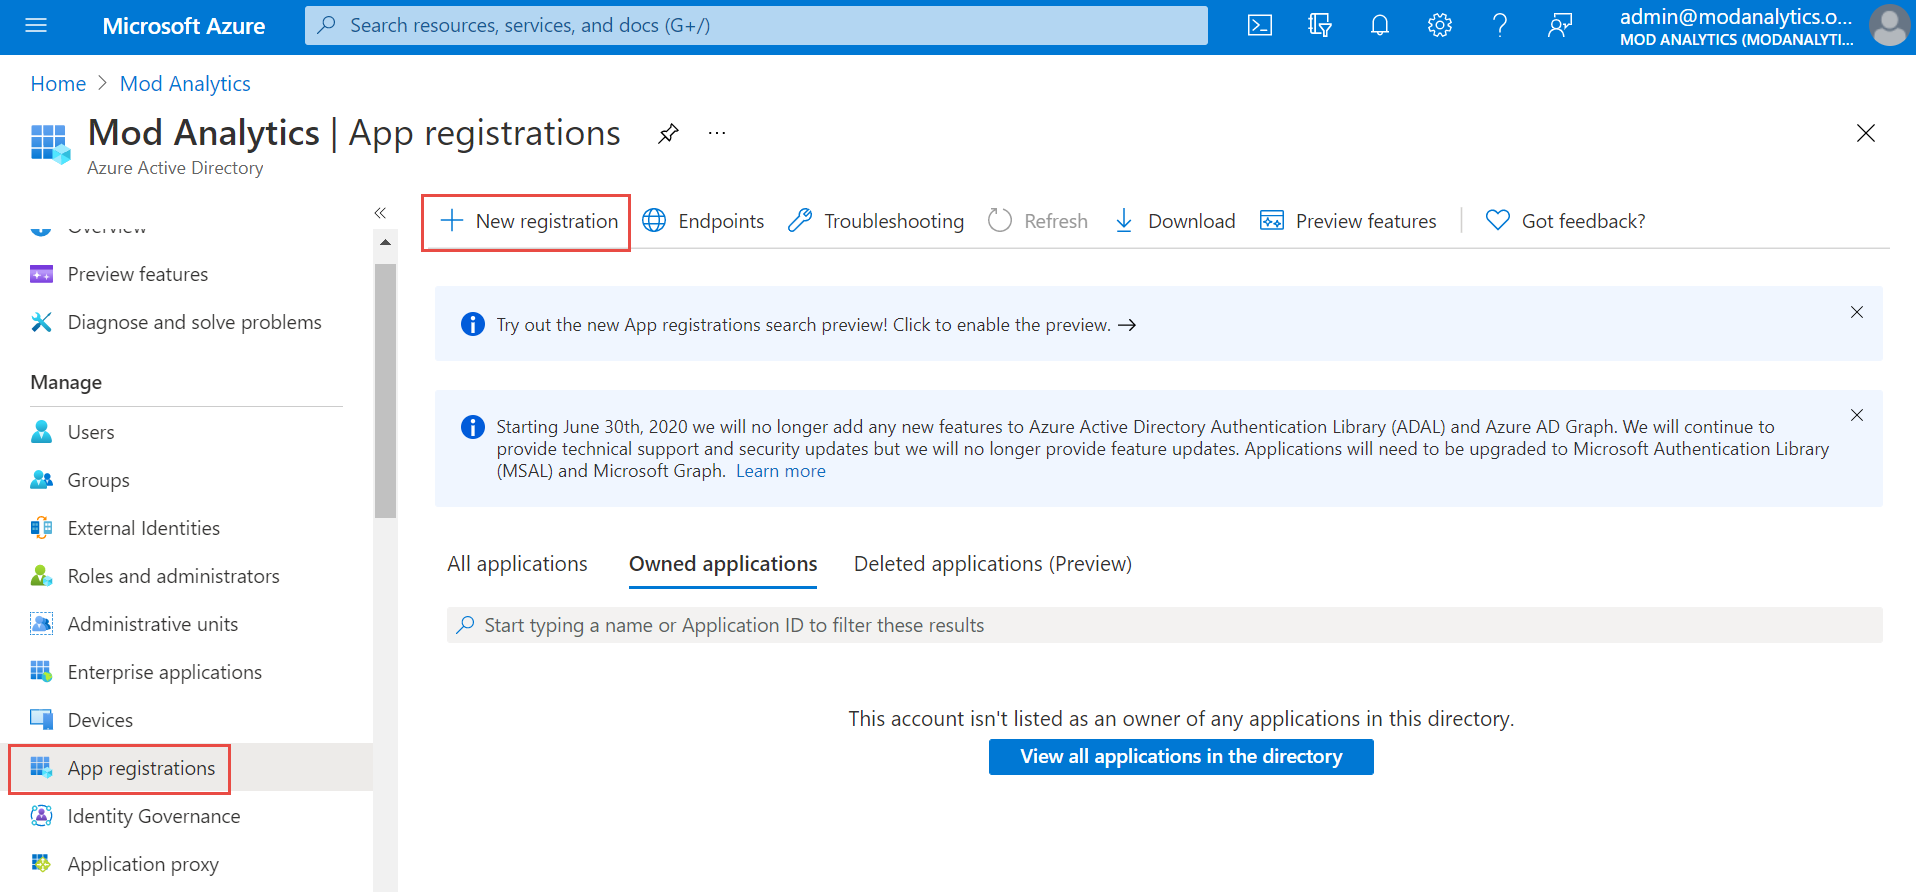Open the Mod Analytics breadcrumb link

coord(185,84)
